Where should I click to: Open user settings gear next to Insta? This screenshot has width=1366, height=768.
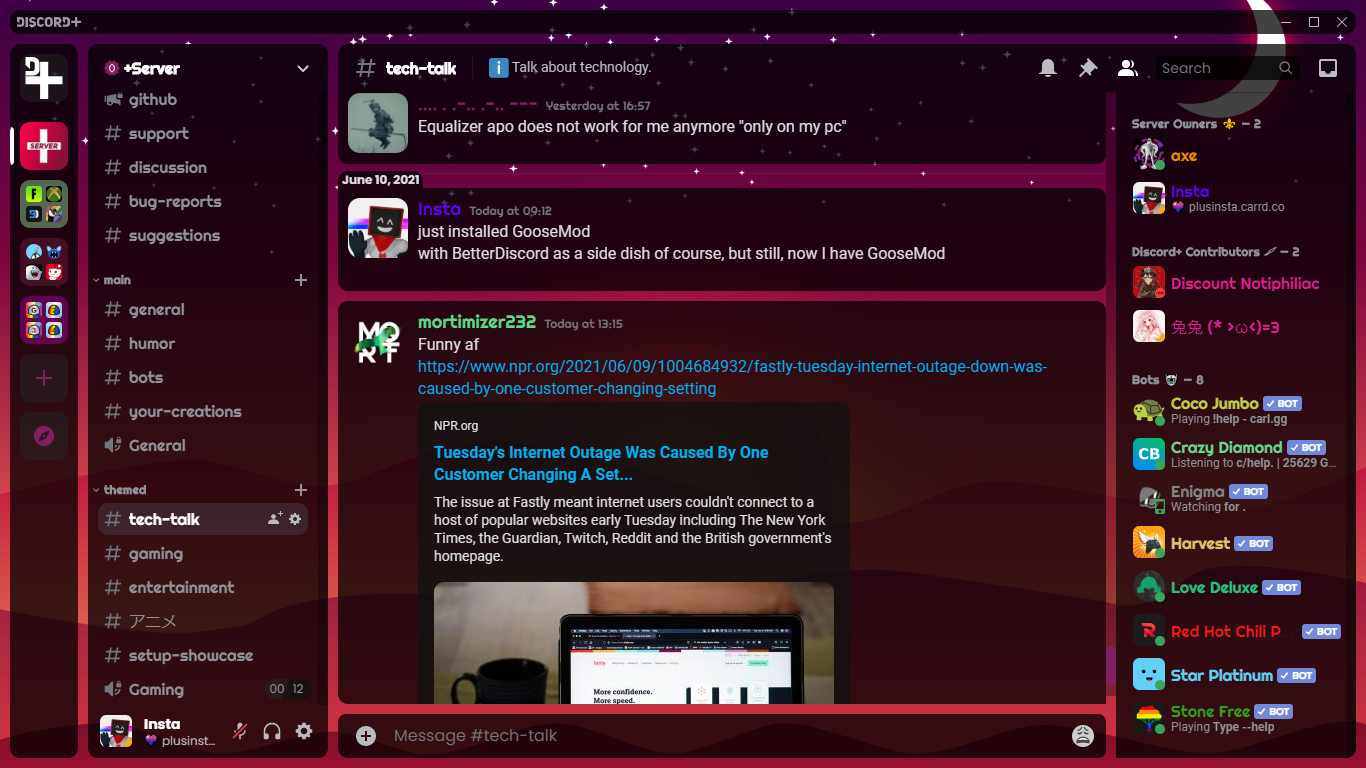click(303, 731)
